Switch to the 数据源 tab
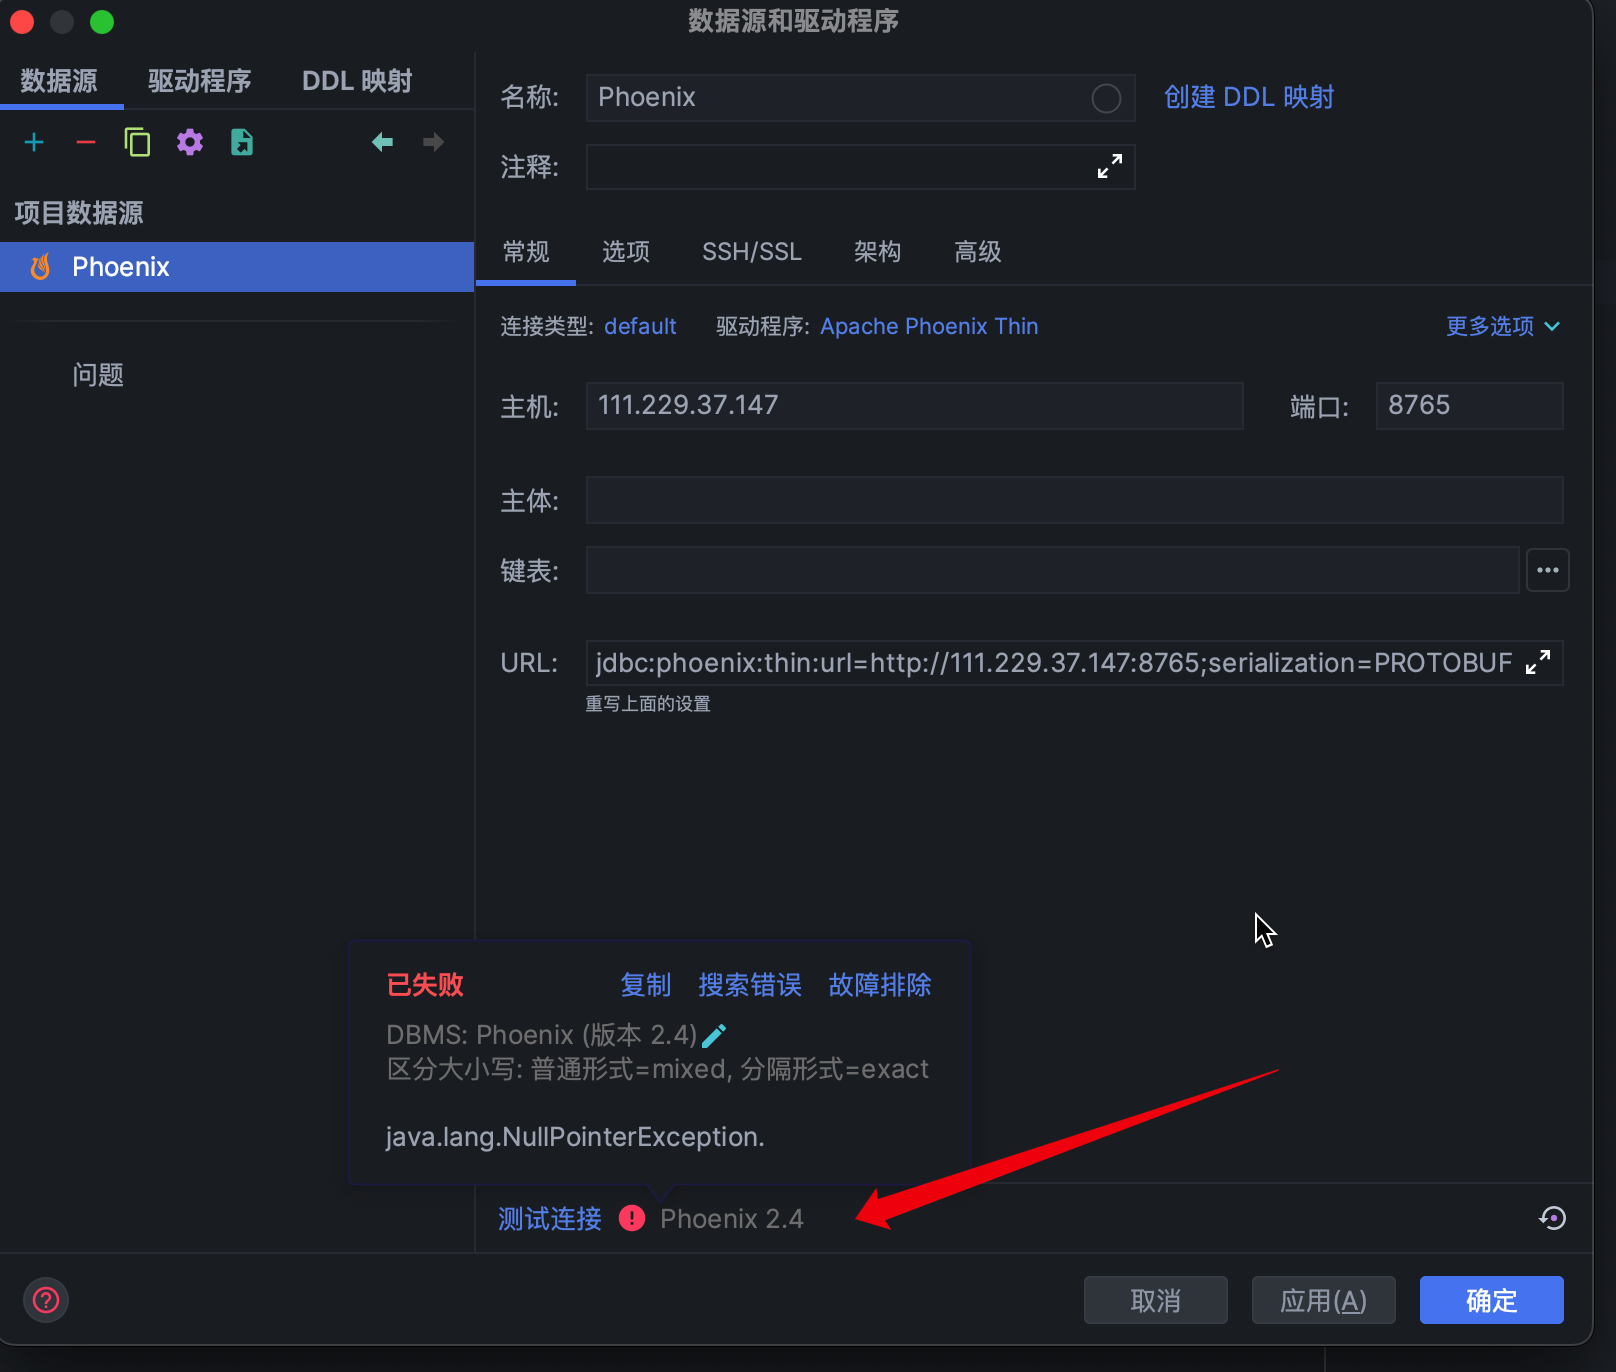 [59, 81]
